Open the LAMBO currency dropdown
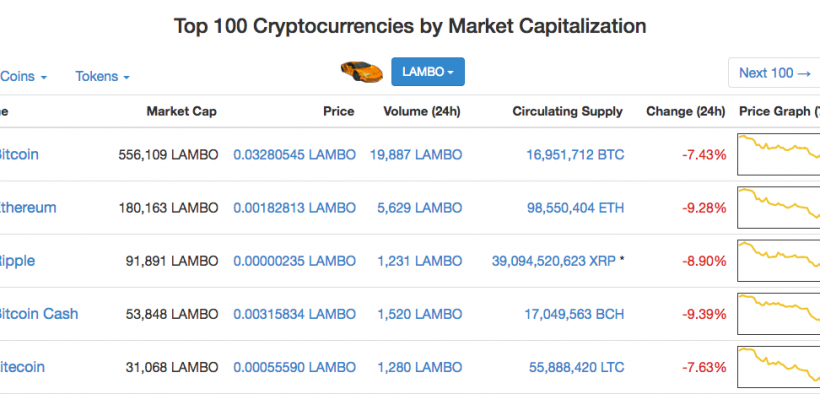 pyautogui.click(x=428, y=72)
